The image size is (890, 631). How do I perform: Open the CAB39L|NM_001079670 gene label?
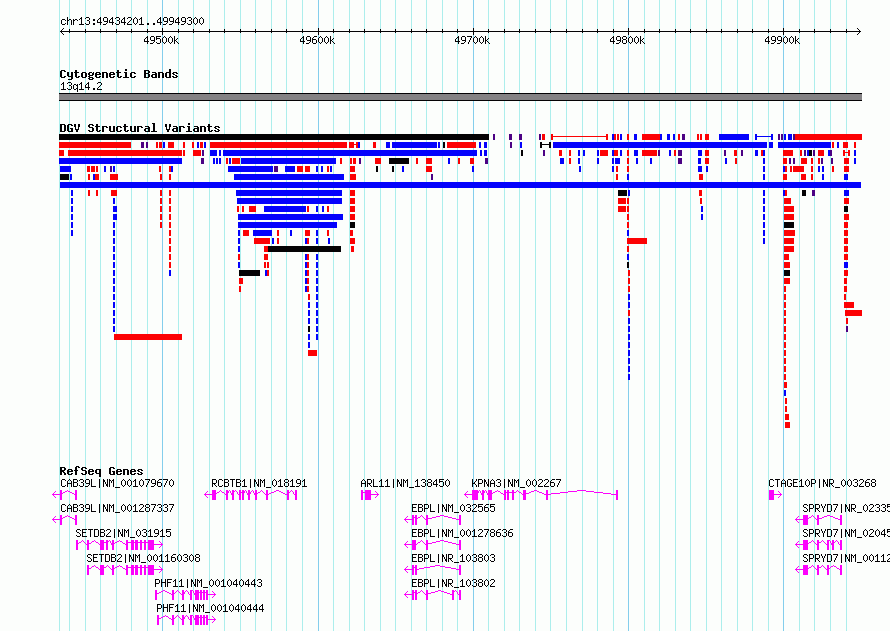(x=117, y=483)
